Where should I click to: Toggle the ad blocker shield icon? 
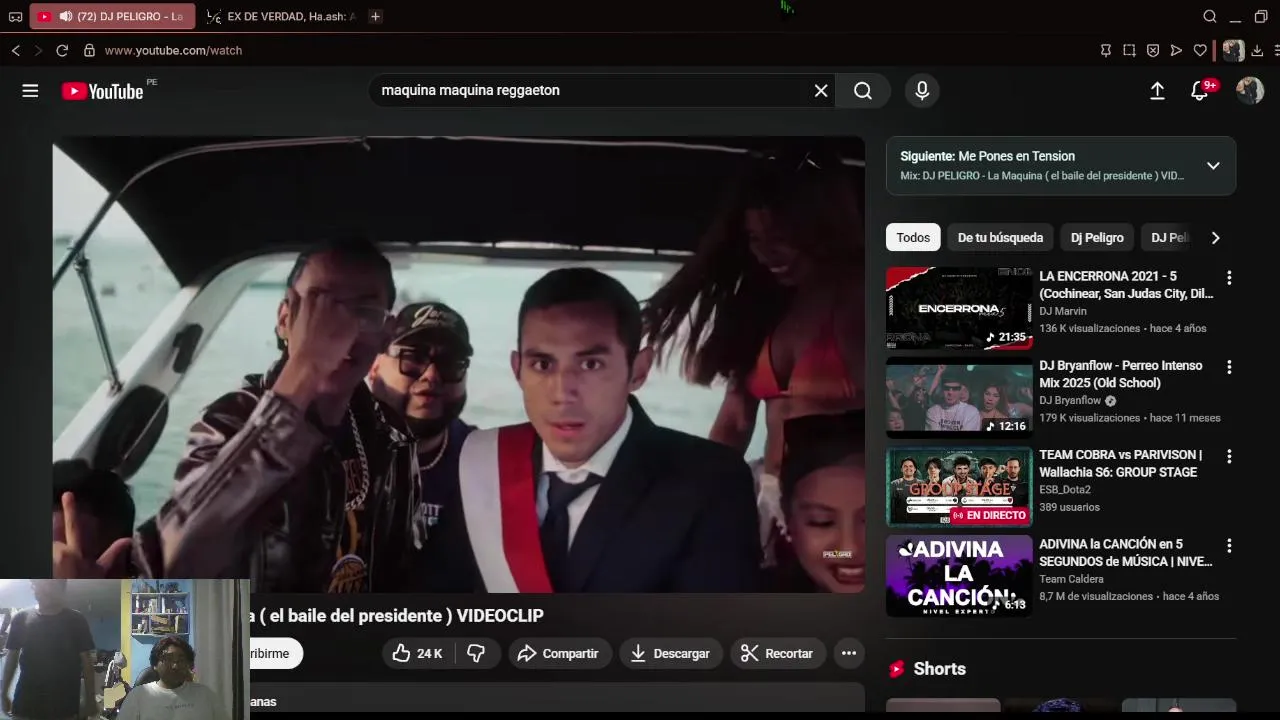click(x=1153, y=50)
